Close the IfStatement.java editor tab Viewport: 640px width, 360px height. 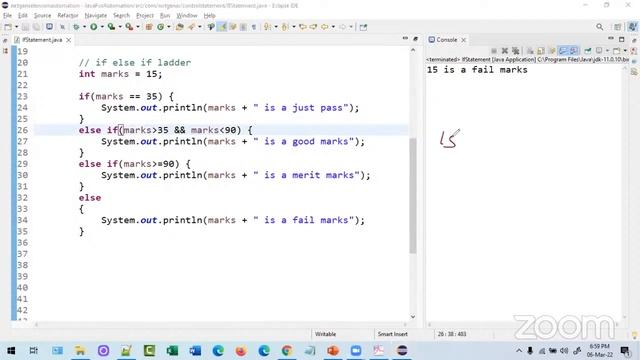pyautogui.click(x=69, y=40)
